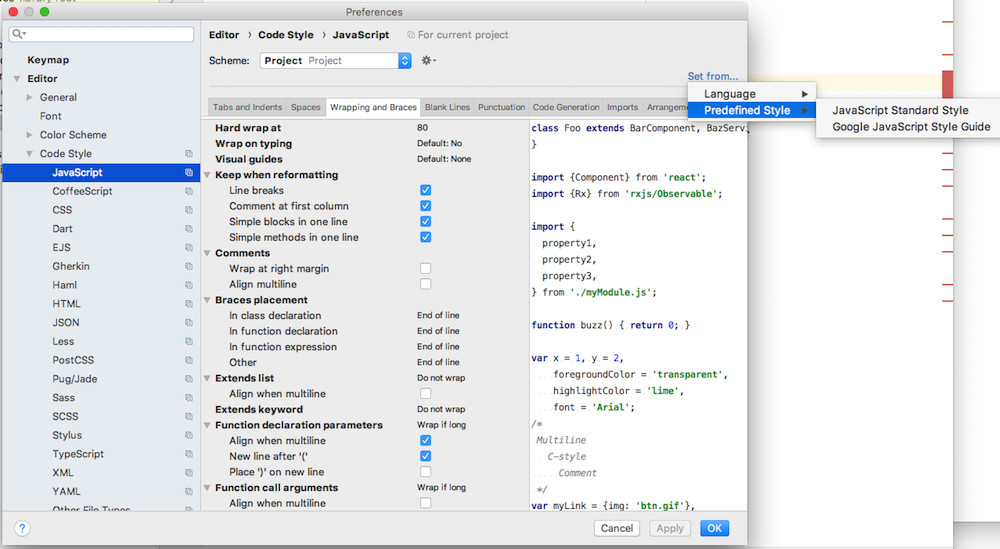Collapse Function call arguments section
The image size is (1000, 549).
207,488
